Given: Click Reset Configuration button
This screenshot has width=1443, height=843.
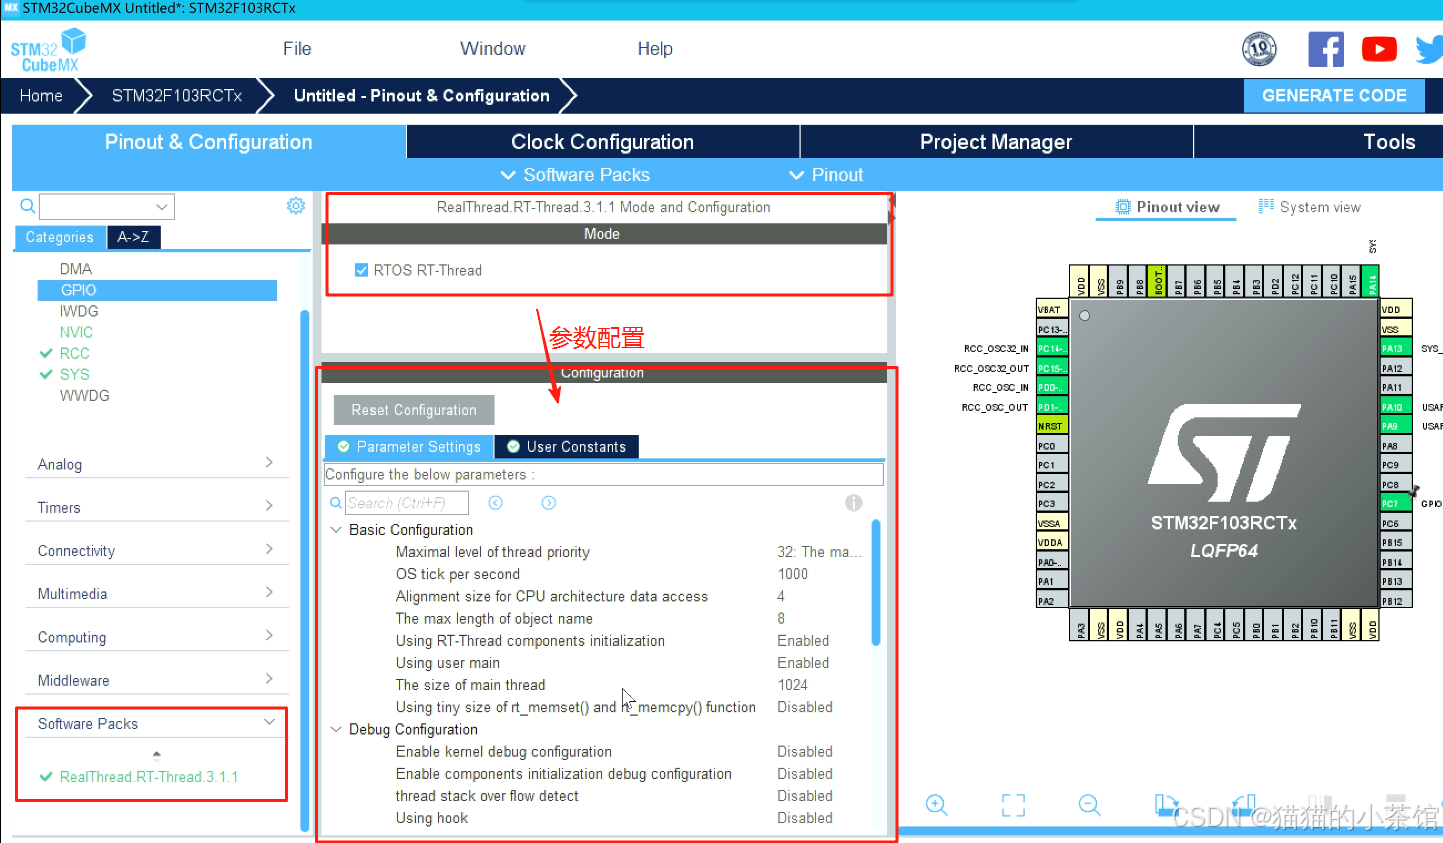Looking at the screenshot, I should [414, 410].
